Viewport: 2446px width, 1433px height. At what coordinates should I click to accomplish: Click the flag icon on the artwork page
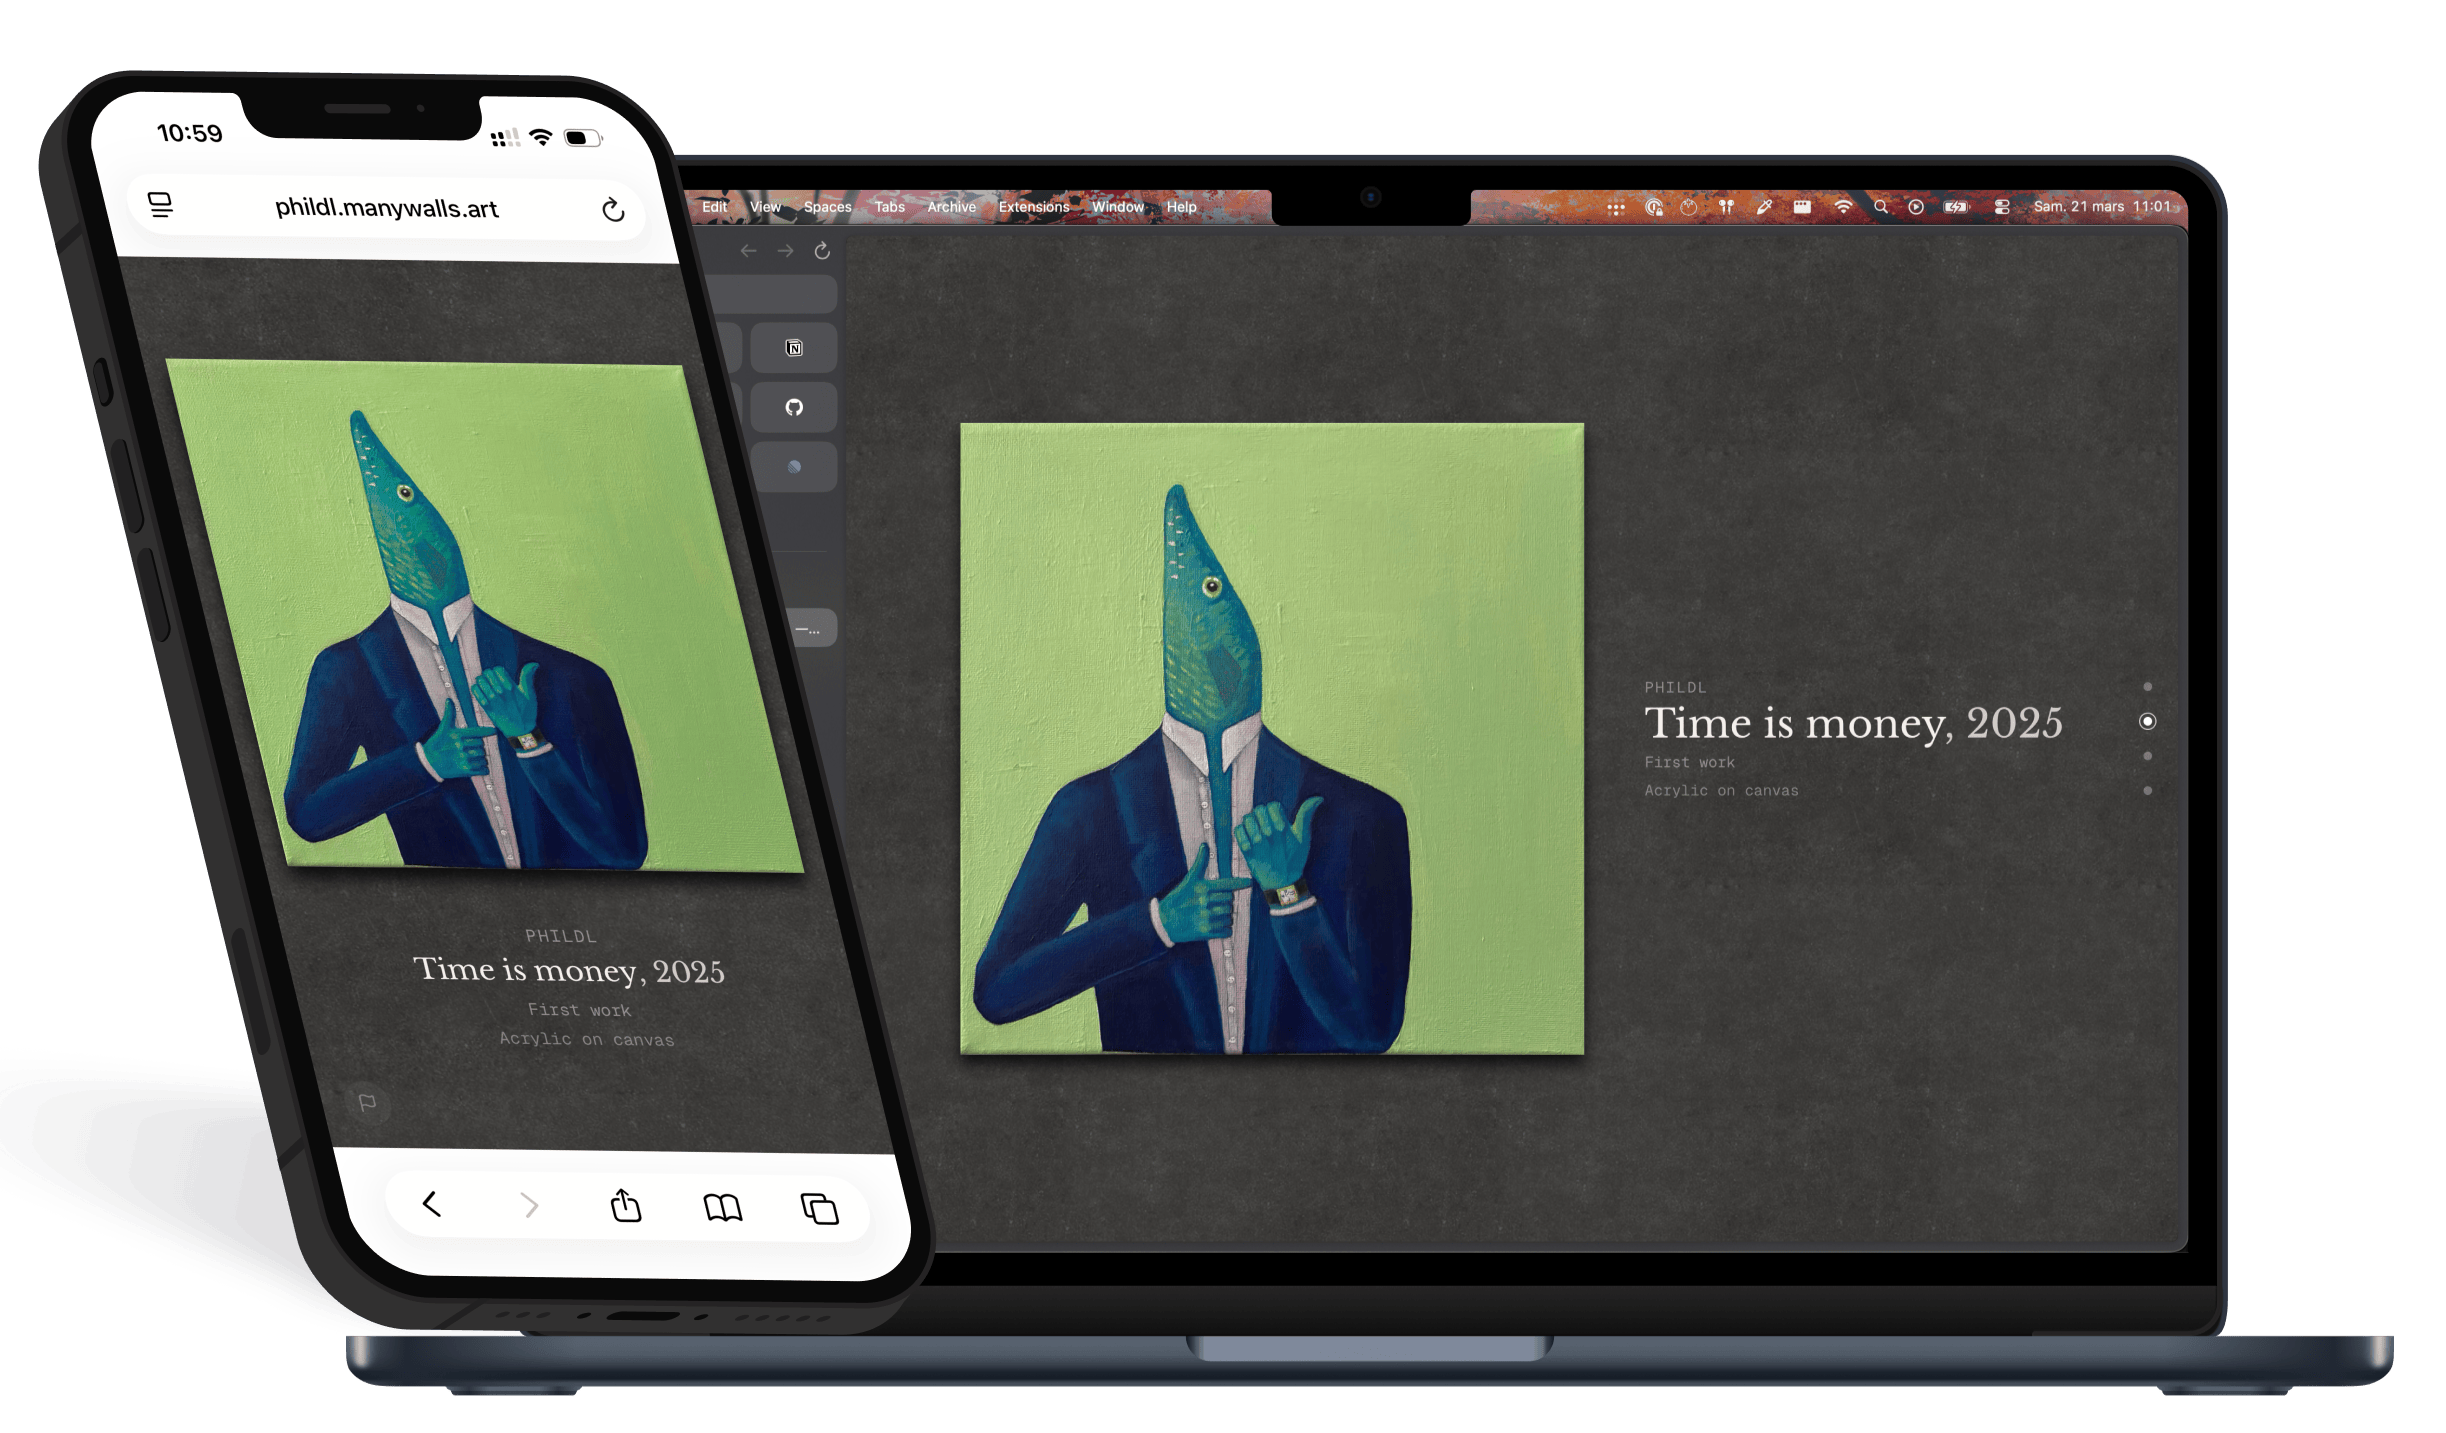(369, 1102)
